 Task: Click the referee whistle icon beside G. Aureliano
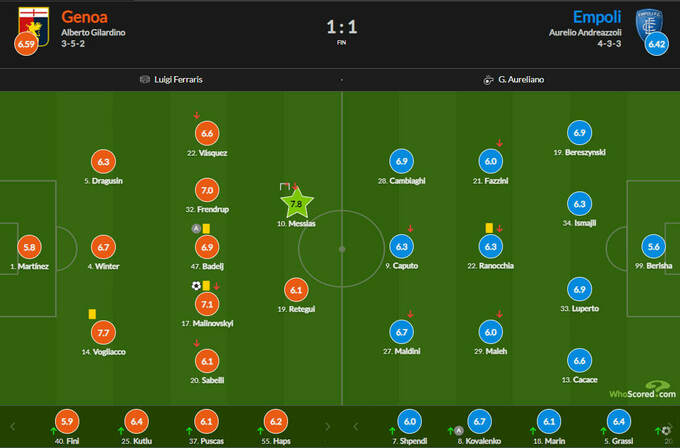pyautogui.click(x=487, y=79)
